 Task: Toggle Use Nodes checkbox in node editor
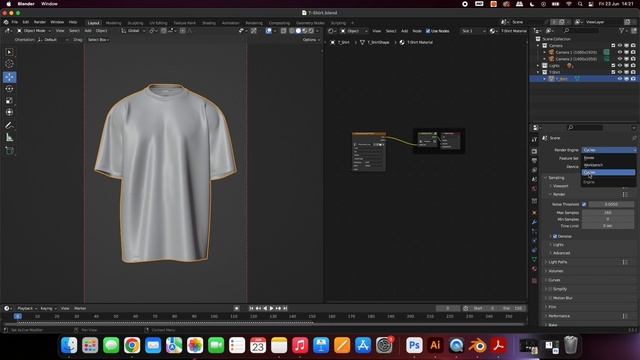coord(428,31)
